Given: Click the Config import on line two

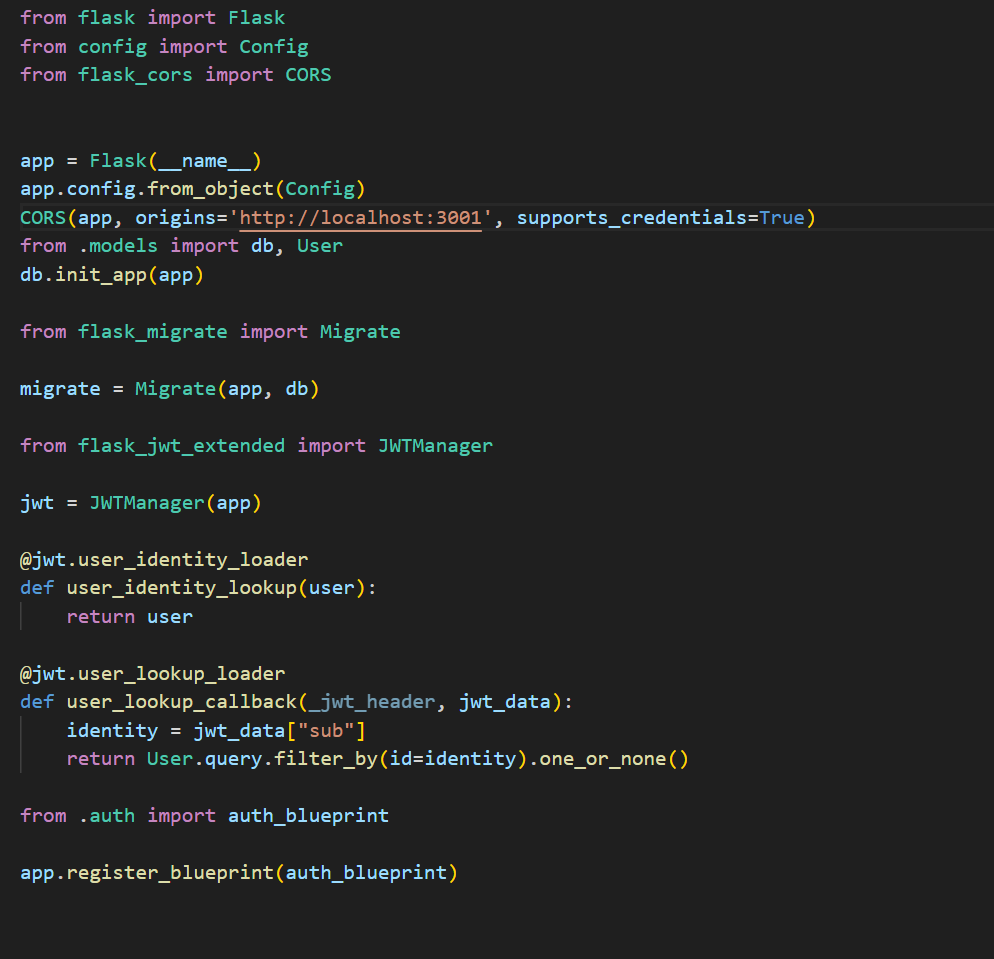Looking at the screenshot, I should point(274,47).
